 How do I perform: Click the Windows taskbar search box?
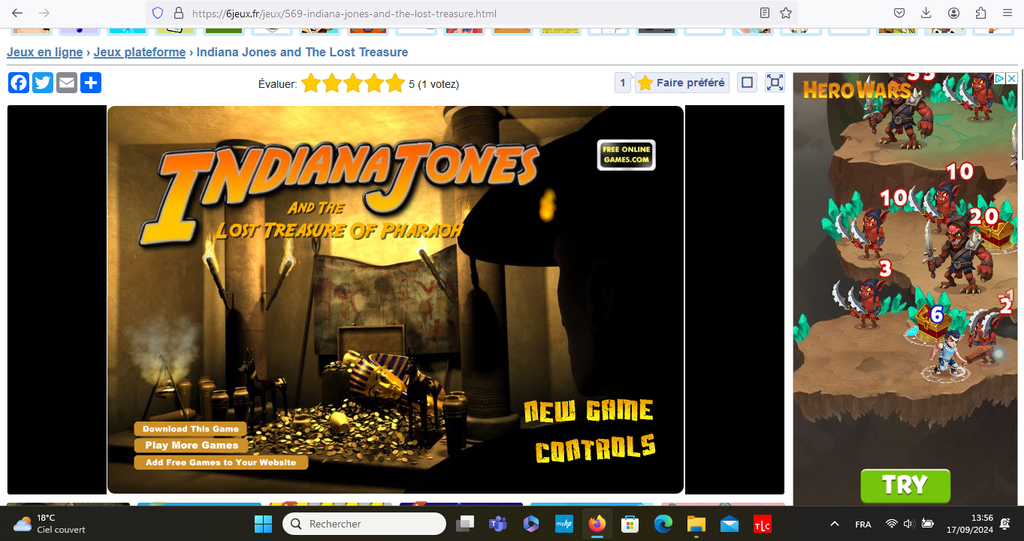pos(364,524)
